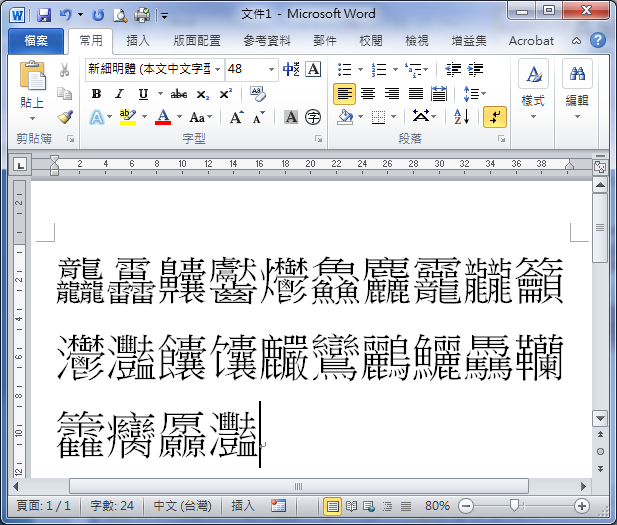The image size is (617, 525).
Task: Switch to the 插入 (Insert) tab
Action: pyautogui.click(x=138, y=41)
